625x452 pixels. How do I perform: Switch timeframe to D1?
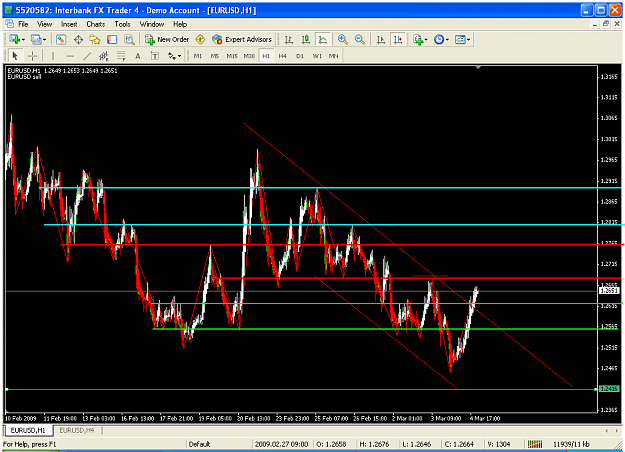(300, 56)
